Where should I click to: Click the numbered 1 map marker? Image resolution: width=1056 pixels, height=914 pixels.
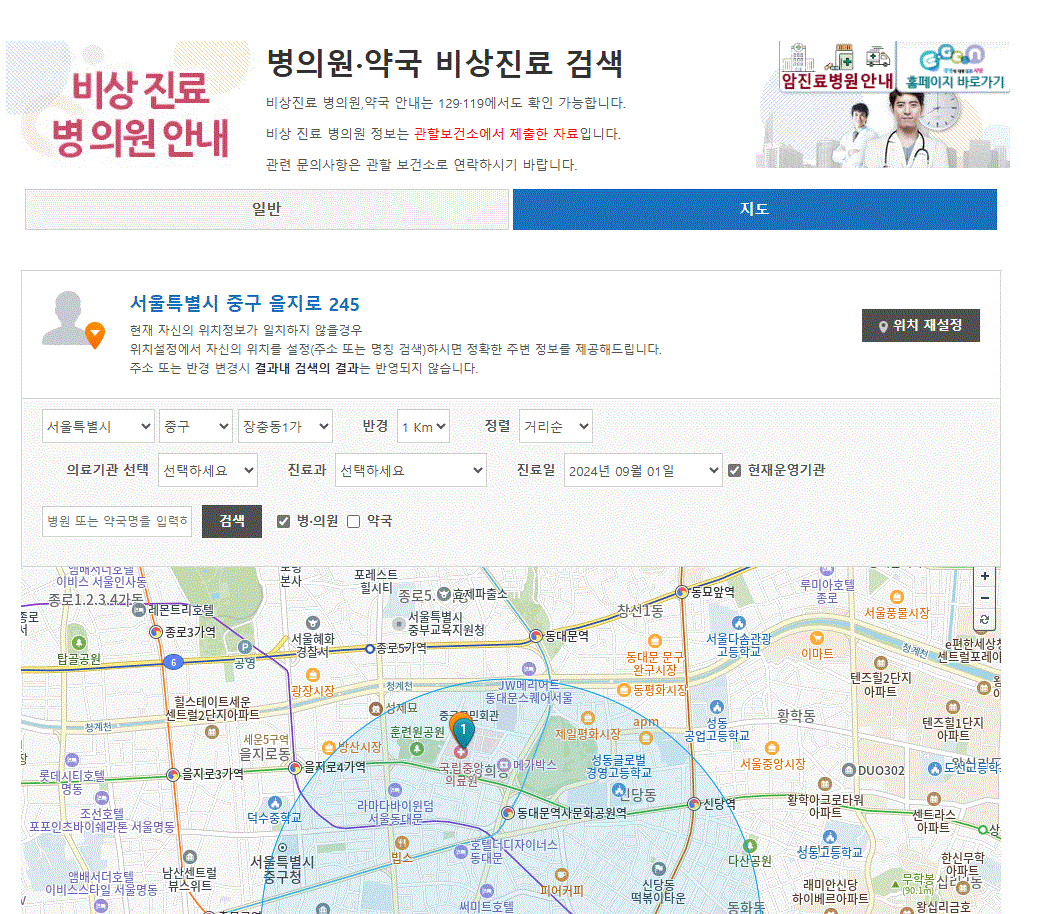(x=463, y=731)
